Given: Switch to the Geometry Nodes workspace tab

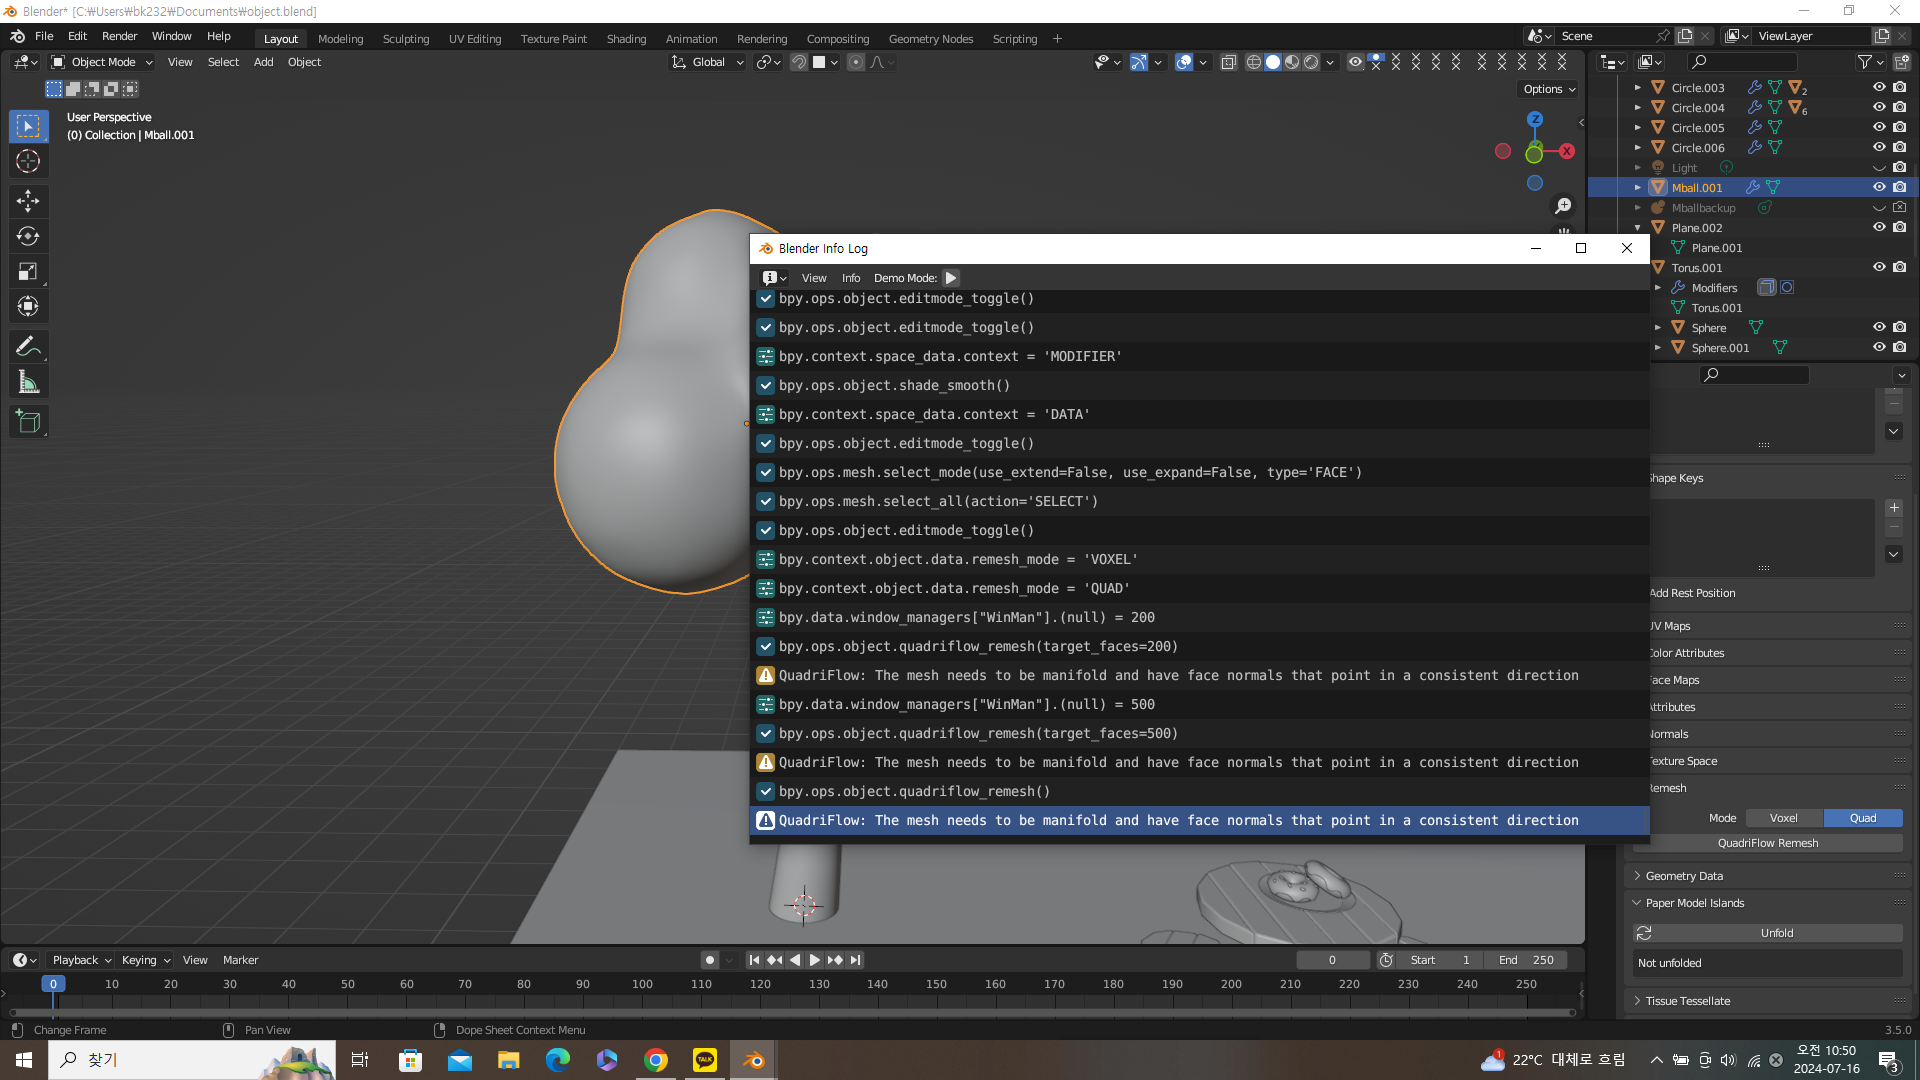Looking at the screenshot, I should tap(930, 39).
